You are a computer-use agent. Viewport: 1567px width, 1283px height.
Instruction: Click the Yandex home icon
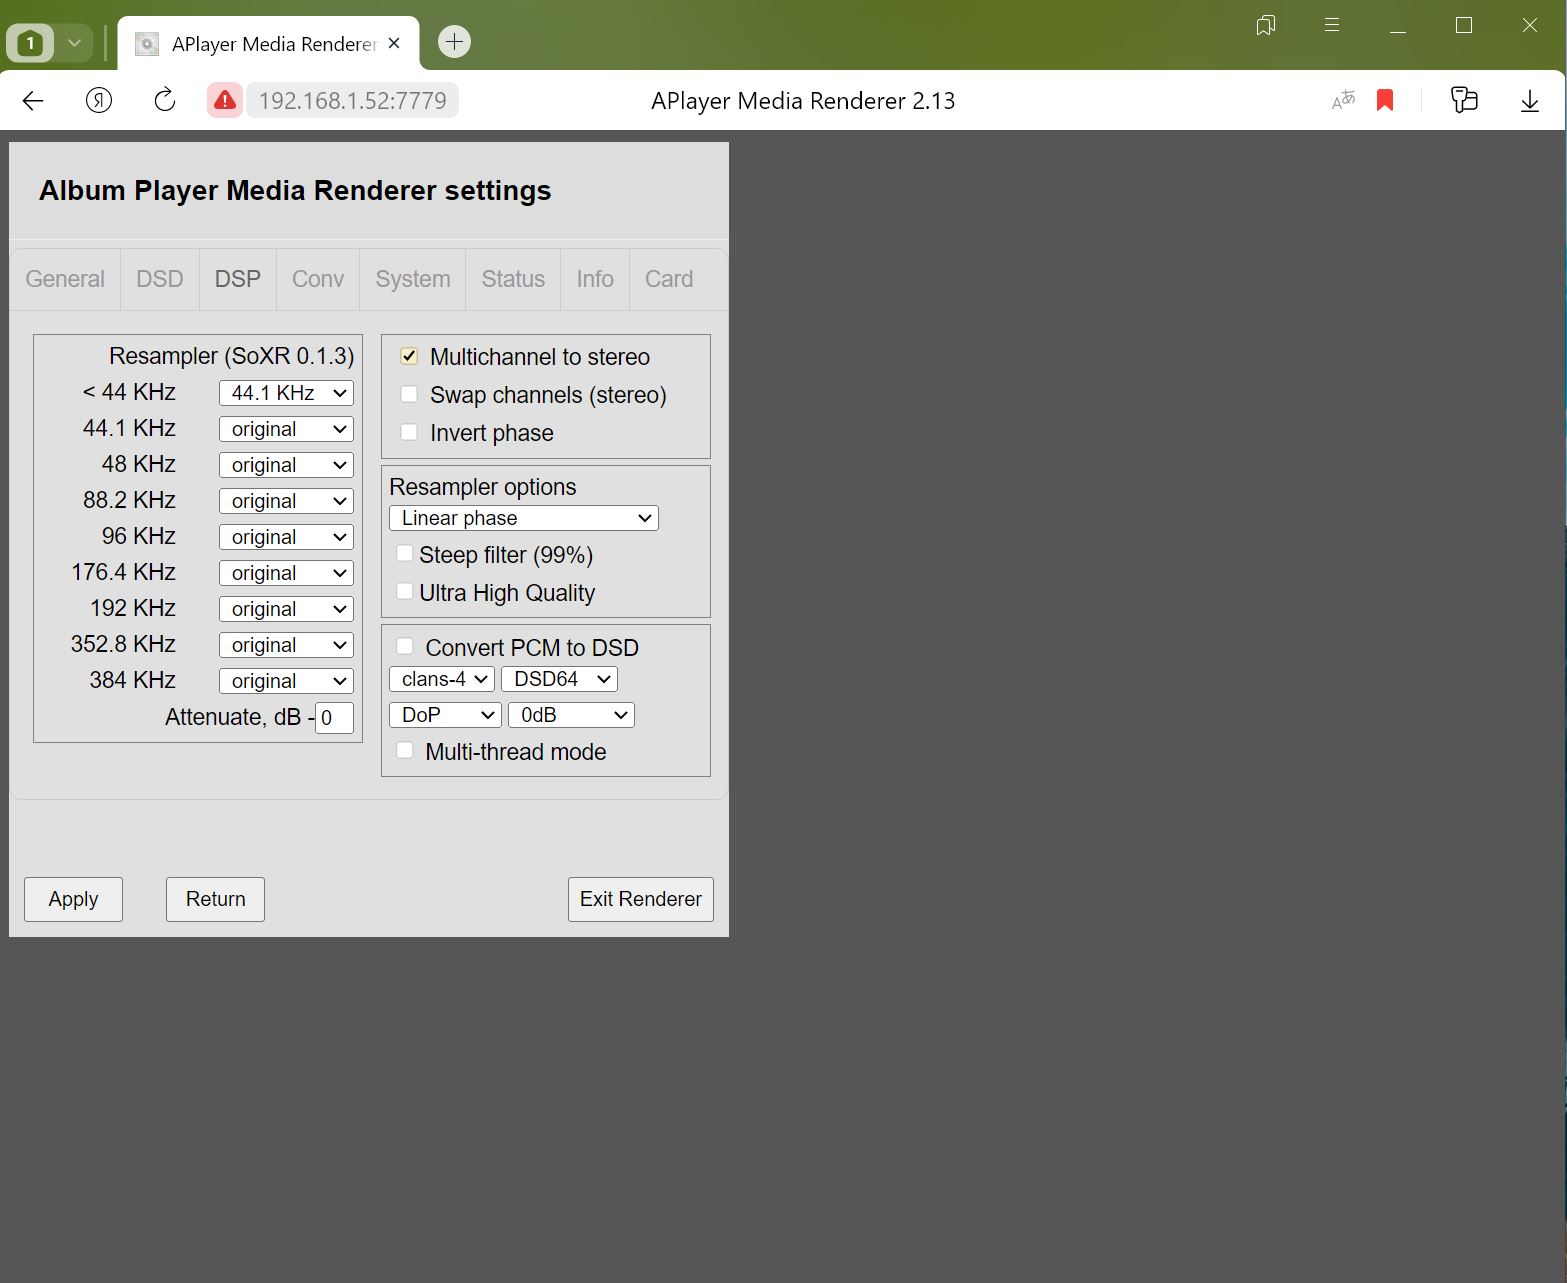click(x=99, y=100)
